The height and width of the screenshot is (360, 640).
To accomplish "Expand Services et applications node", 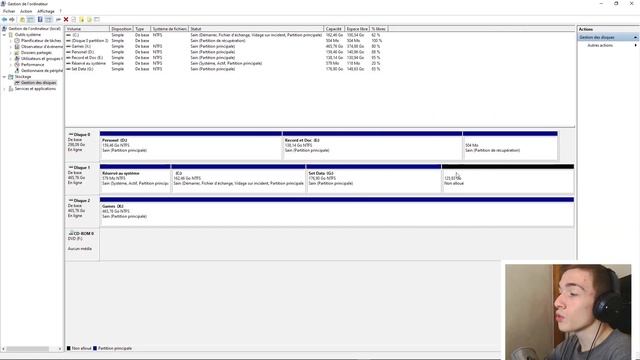I will [4, 89].
